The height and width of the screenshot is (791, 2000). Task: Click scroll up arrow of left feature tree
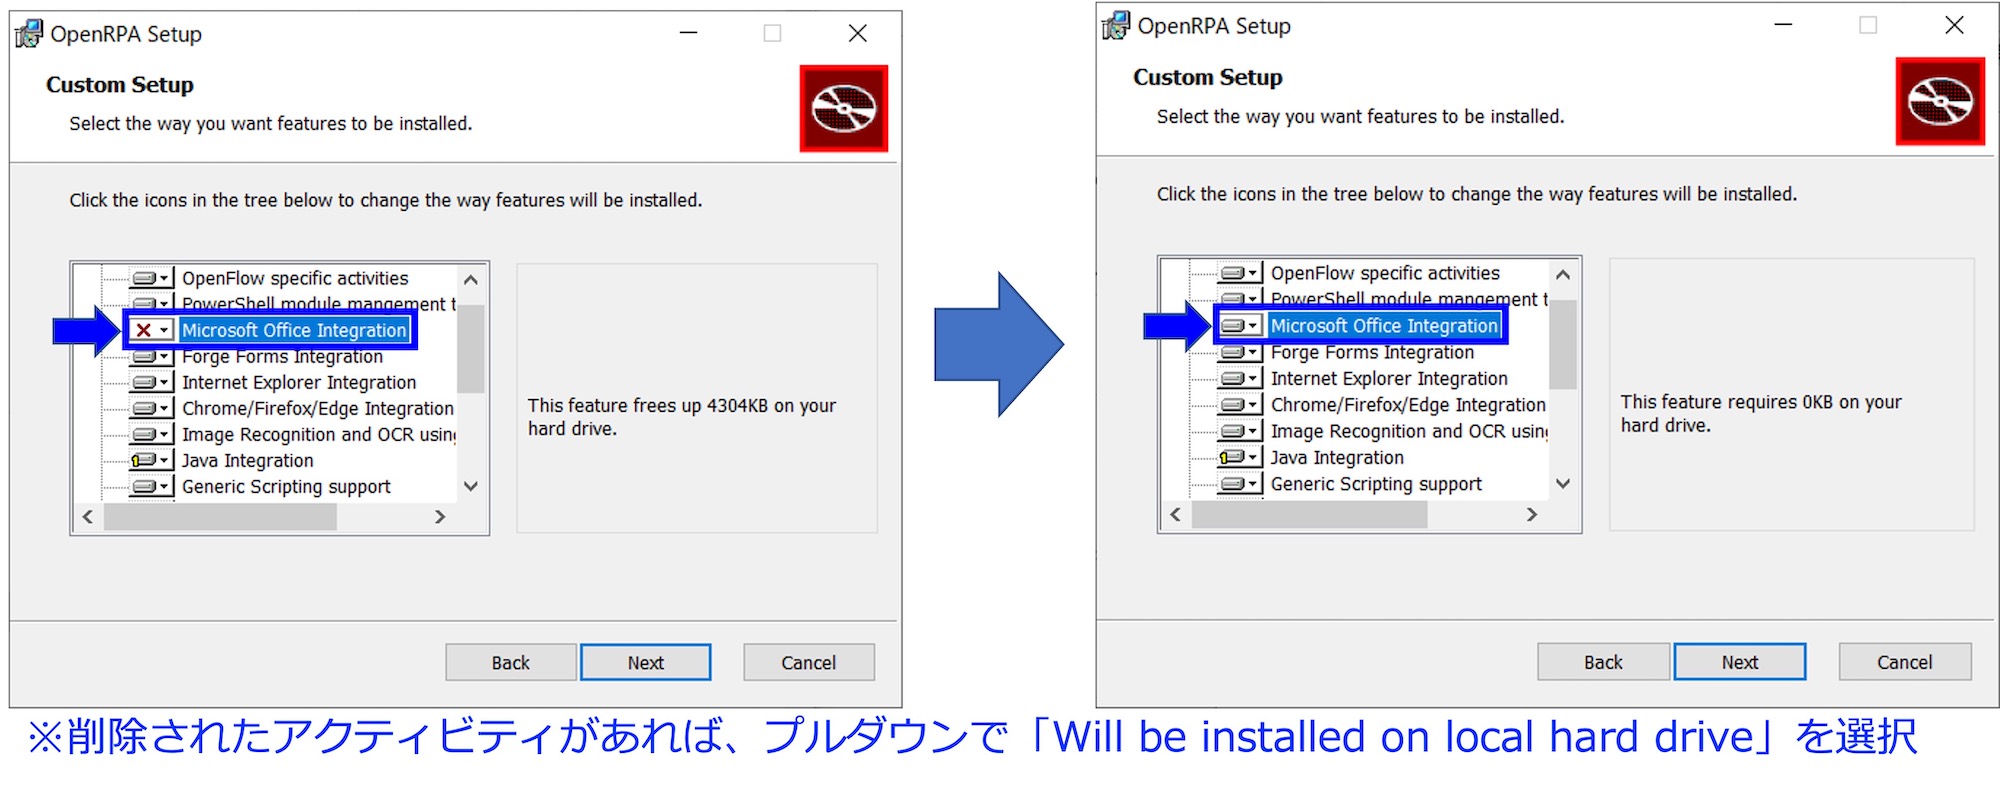coord(471,280)
